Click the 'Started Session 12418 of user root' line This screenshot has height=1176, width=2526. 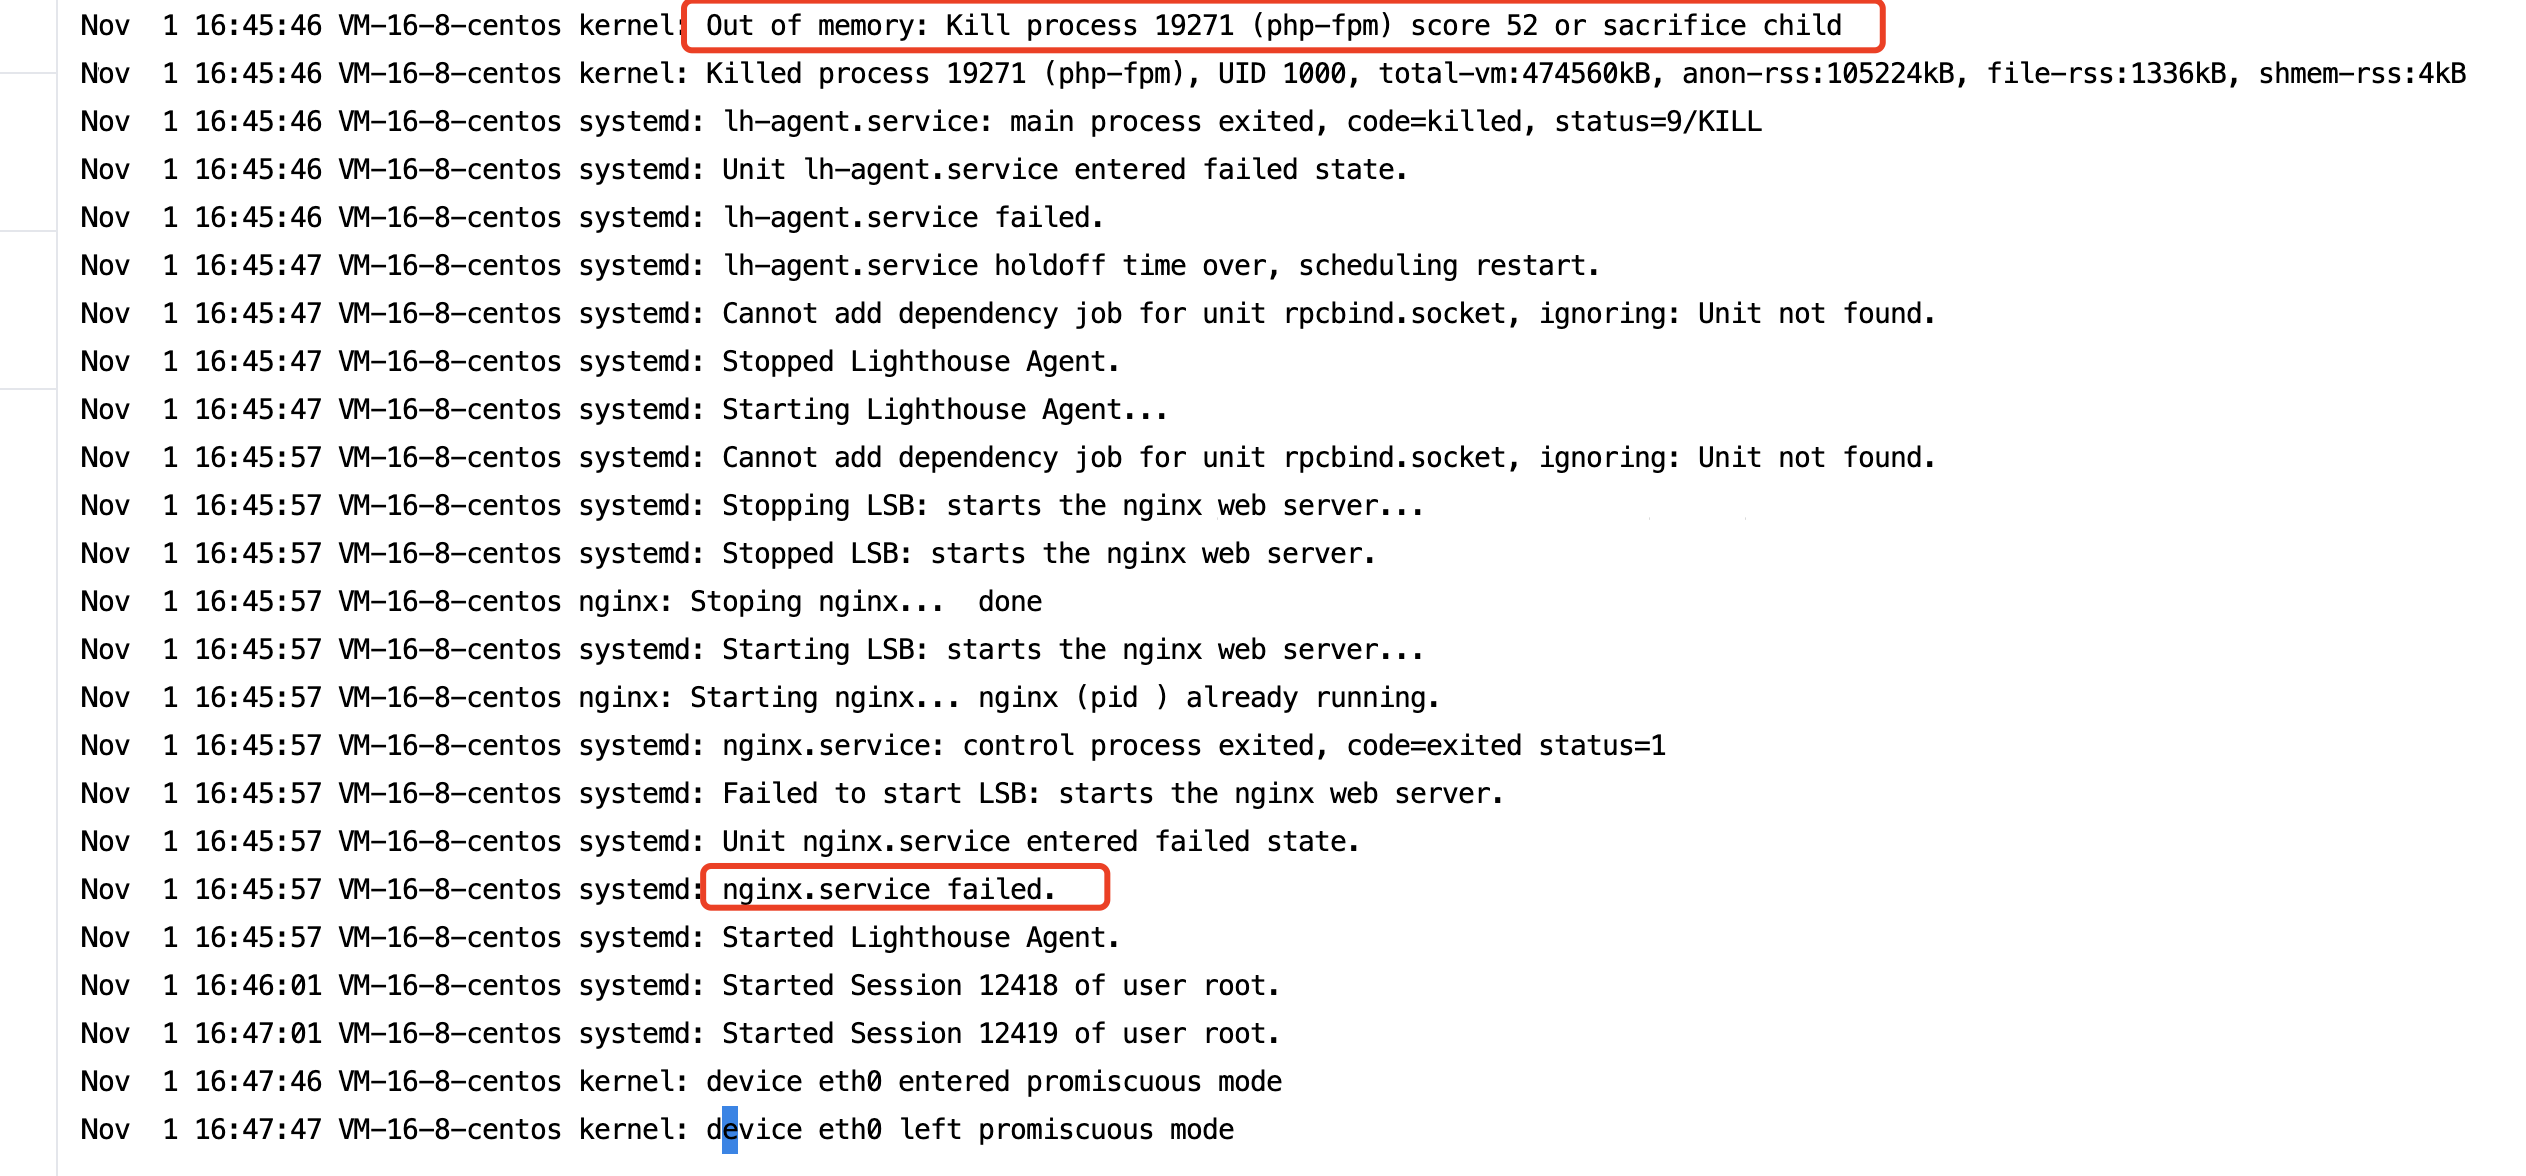tap(680, 985)
